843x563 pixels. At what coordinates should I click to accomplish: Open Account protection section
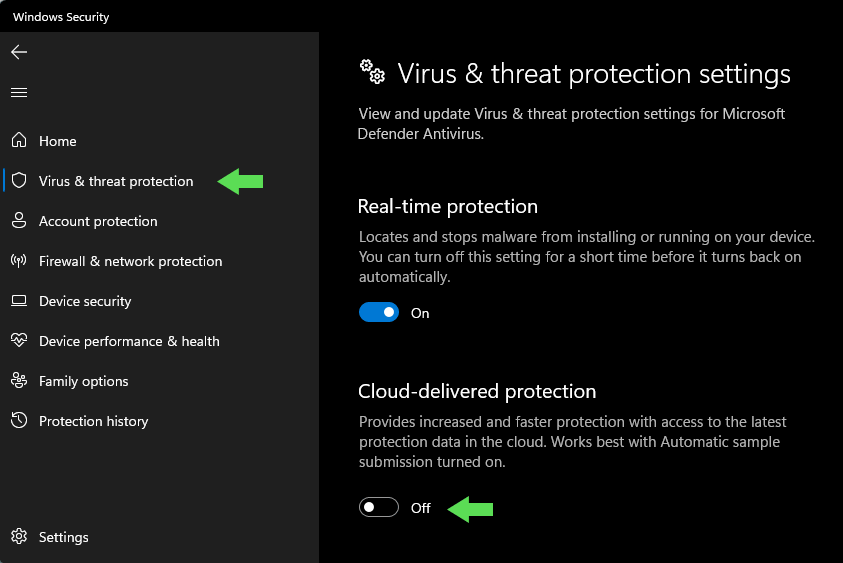98,221
